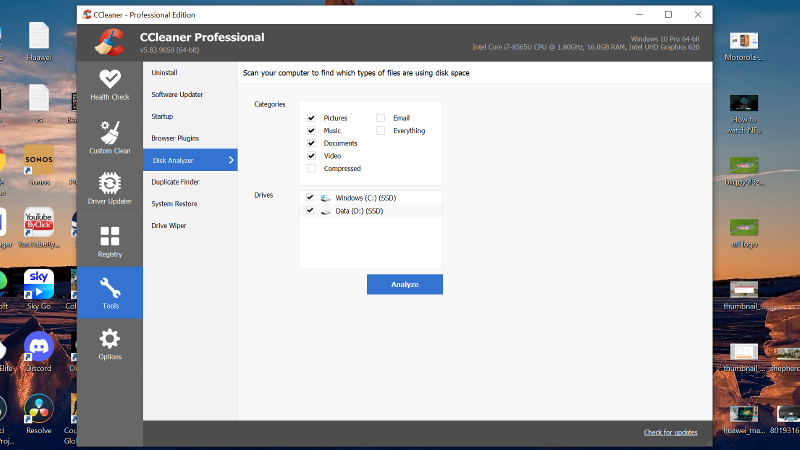Check the Compressed category
The image size is (800, 450).
[x=311, y=168]
